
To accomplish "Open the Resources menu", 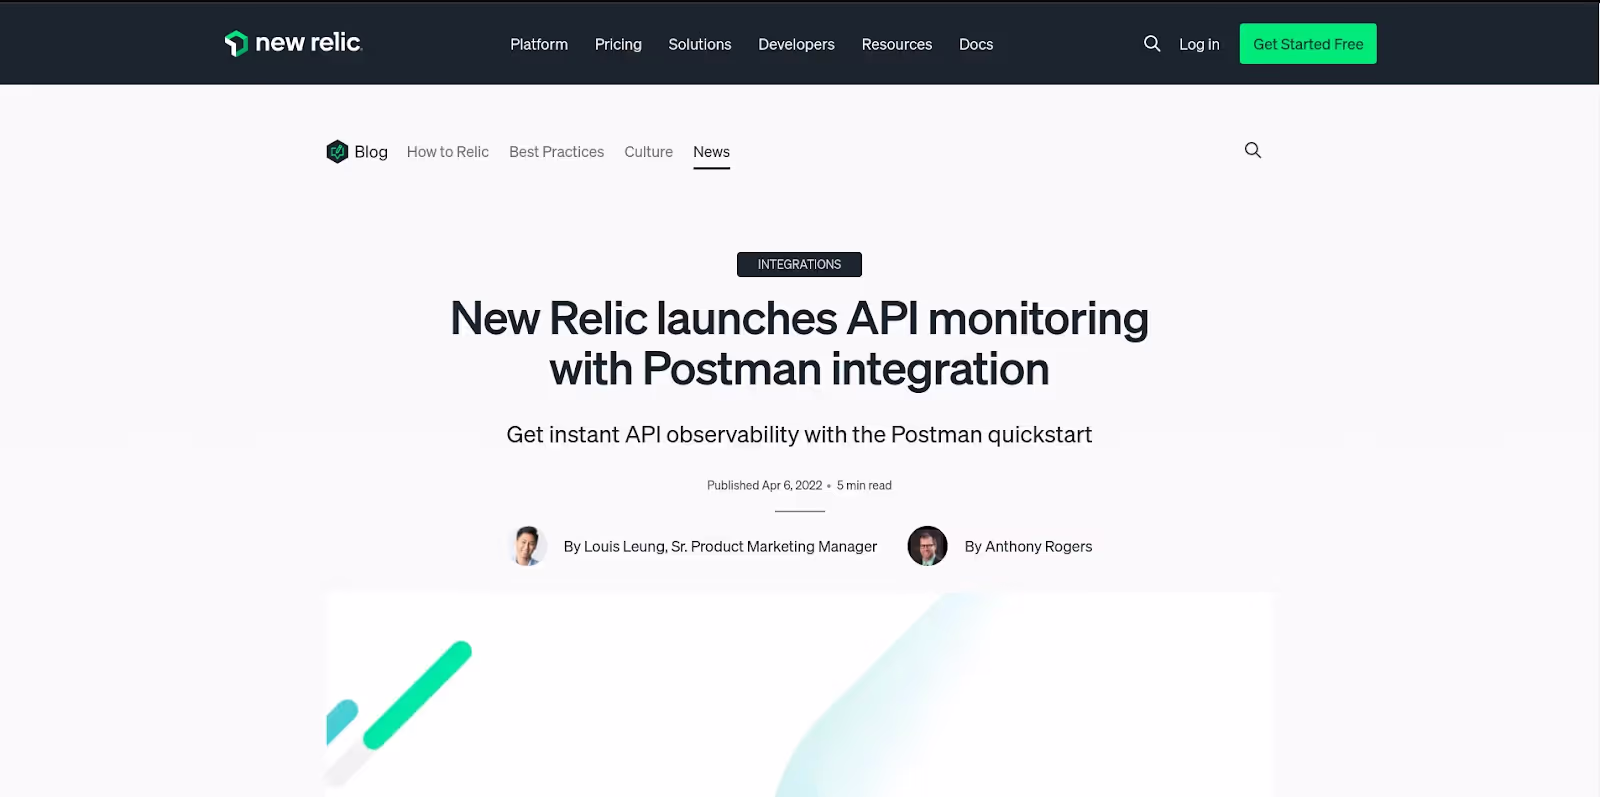I will pyautogui.click(x=897, y=44).
